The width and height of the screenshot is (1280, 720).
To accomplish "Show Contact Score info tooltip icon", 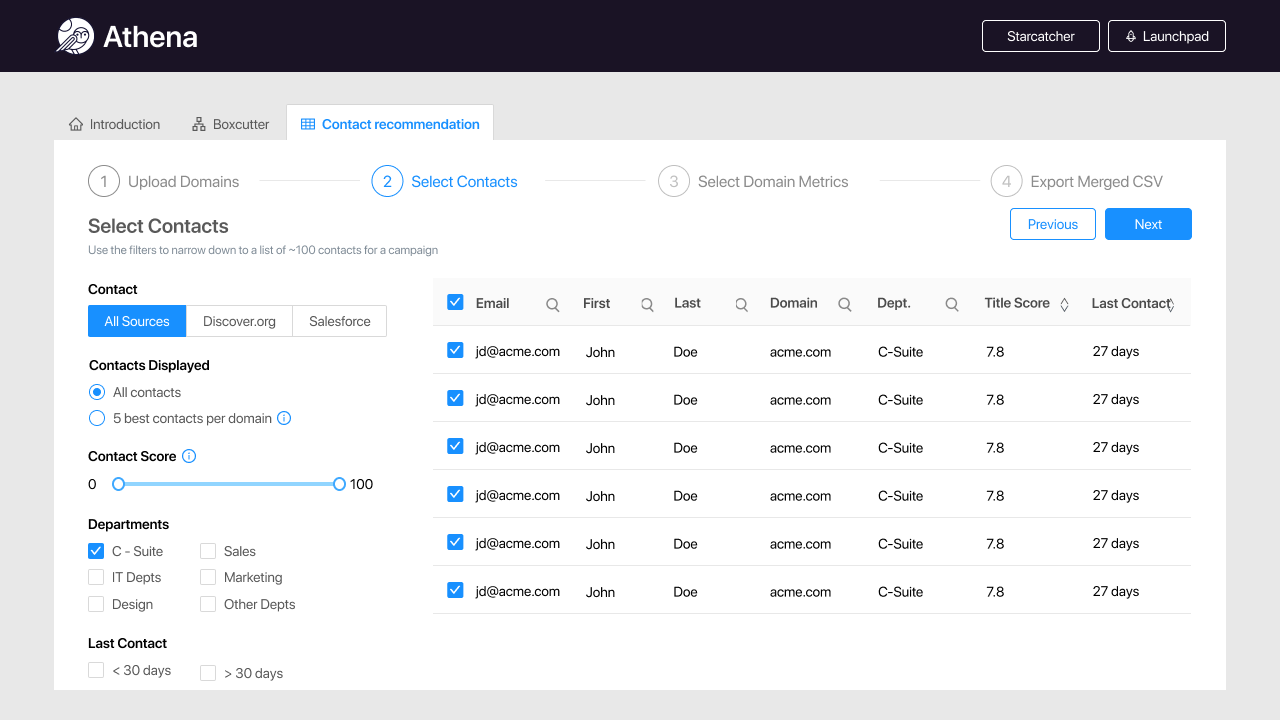I will 189,456.
